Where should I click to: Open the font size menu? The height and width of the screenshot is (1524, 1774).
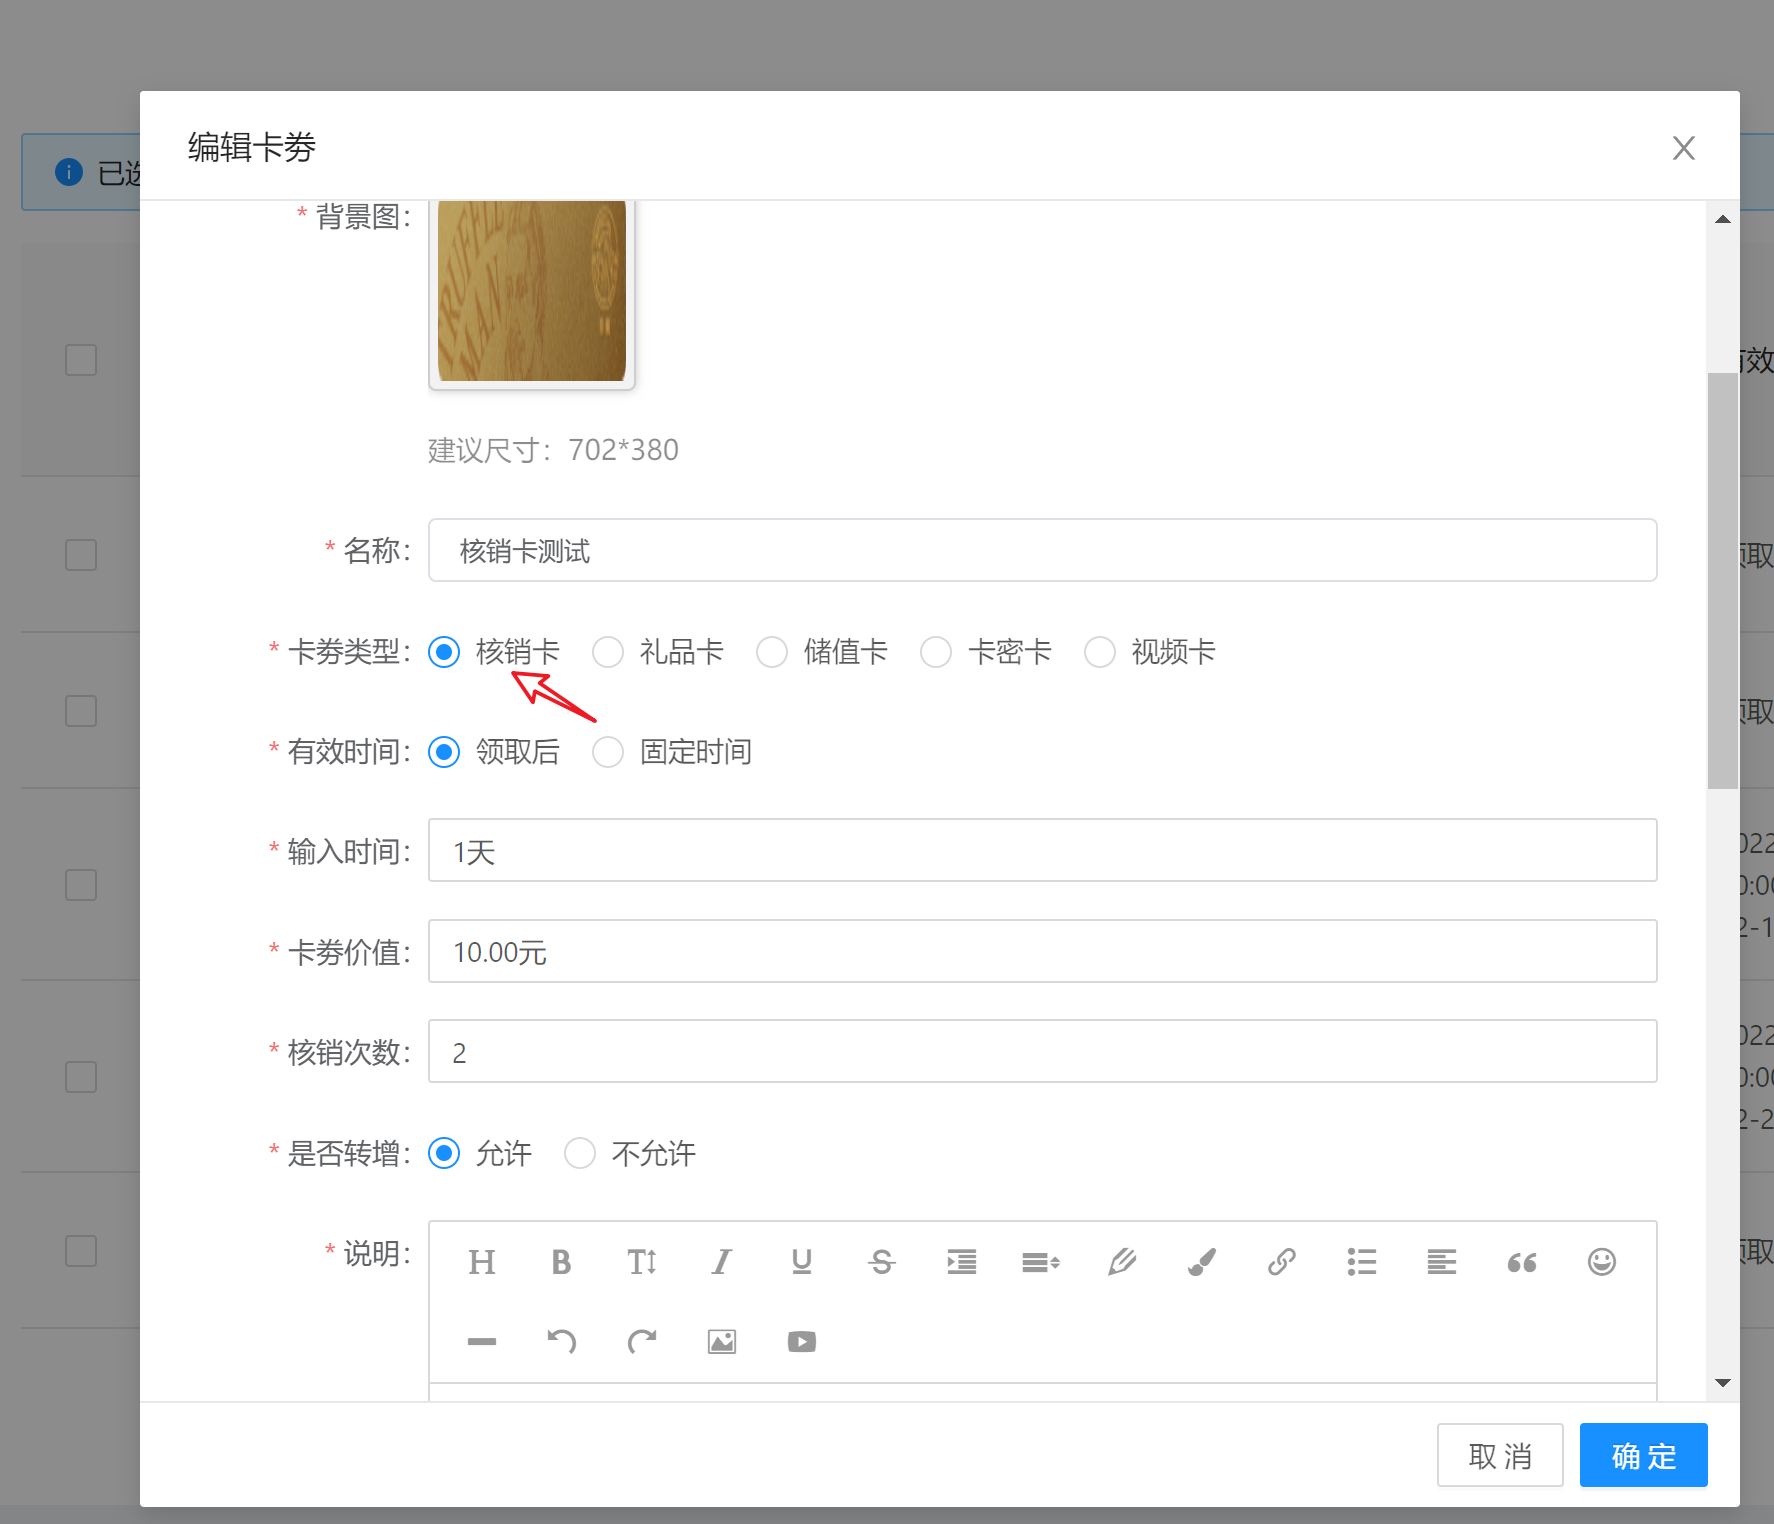[641, 1262]
